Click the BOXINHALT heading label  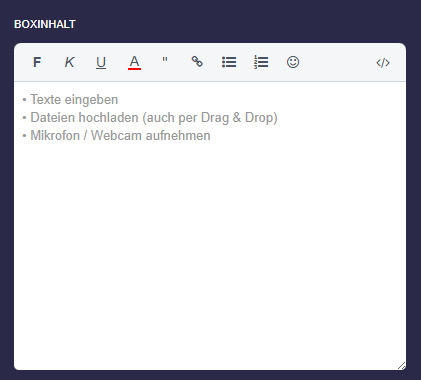click(45, 24)
